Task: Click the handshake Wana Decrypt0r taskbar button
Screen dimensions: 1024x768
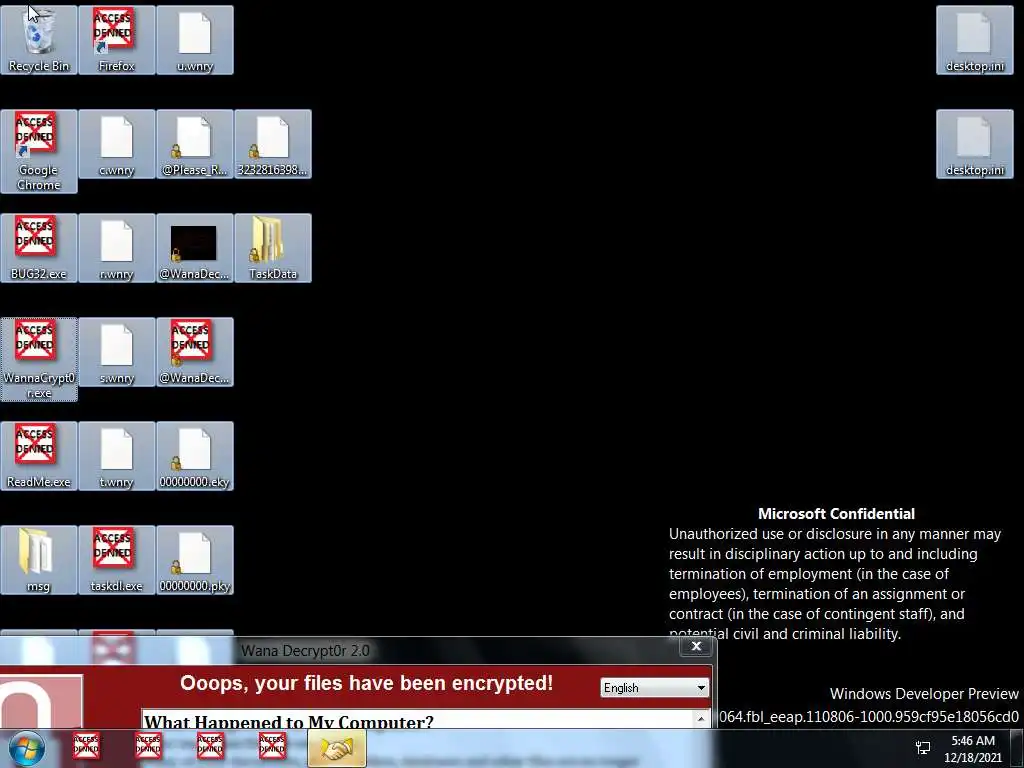Action: [337, 748]
